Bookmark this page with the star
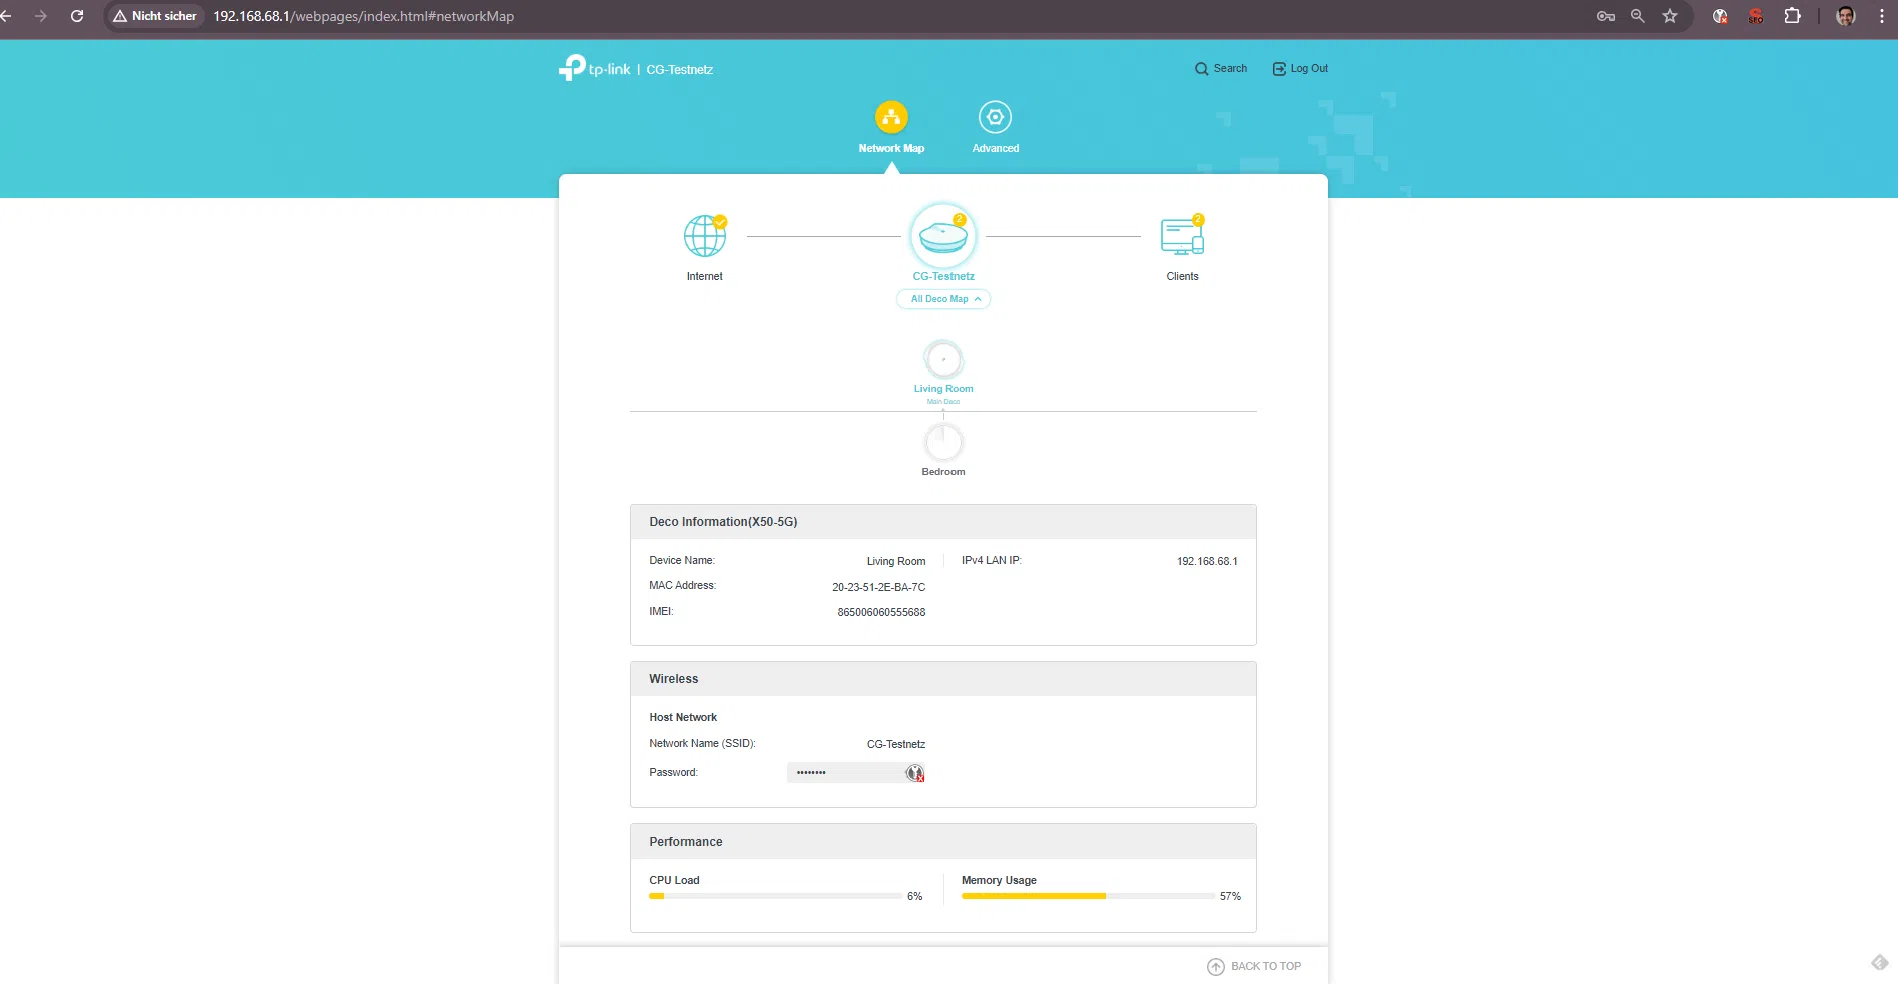The image size is (1898, 984). point(1670,16)
